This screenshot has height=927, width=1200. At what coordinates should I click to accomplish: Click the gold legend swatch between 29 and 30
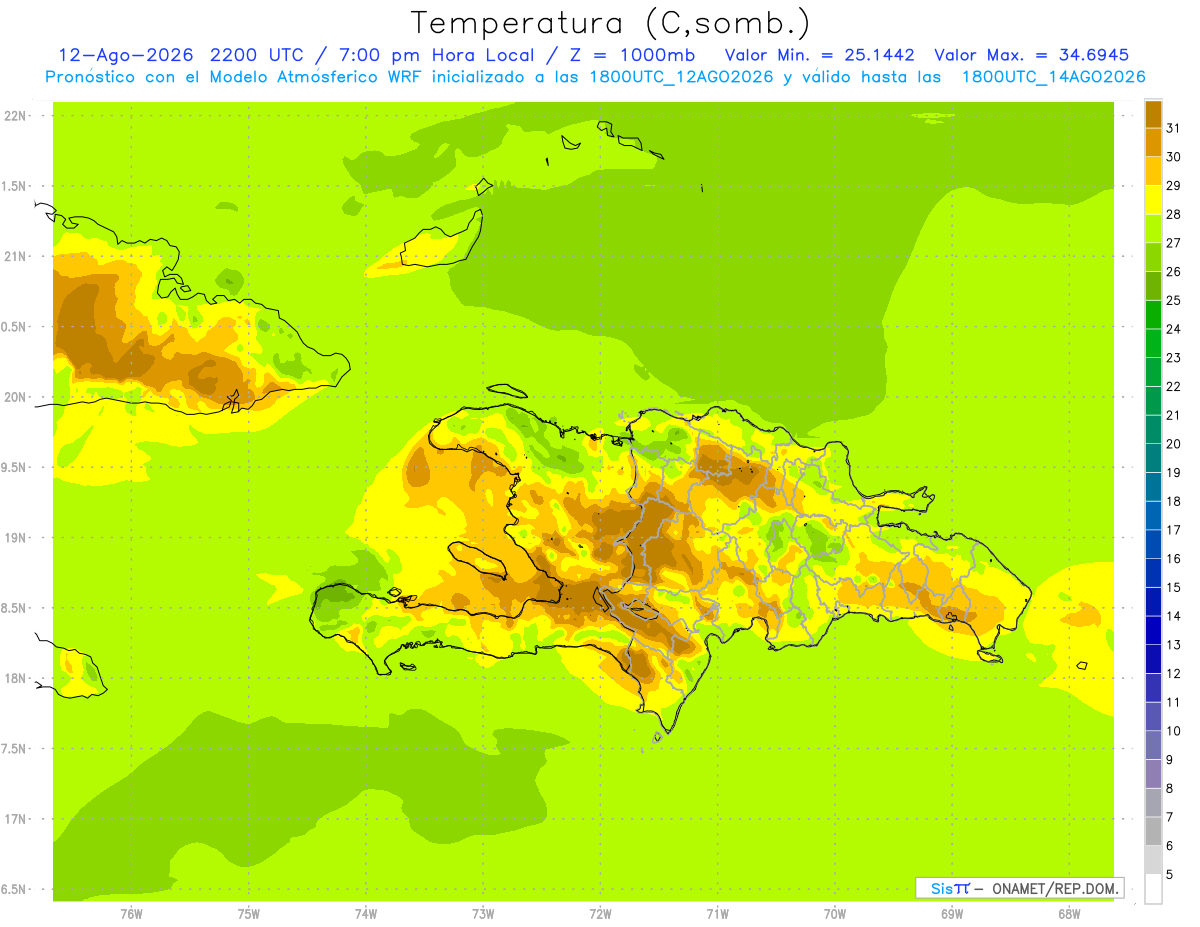[1153, 171]
